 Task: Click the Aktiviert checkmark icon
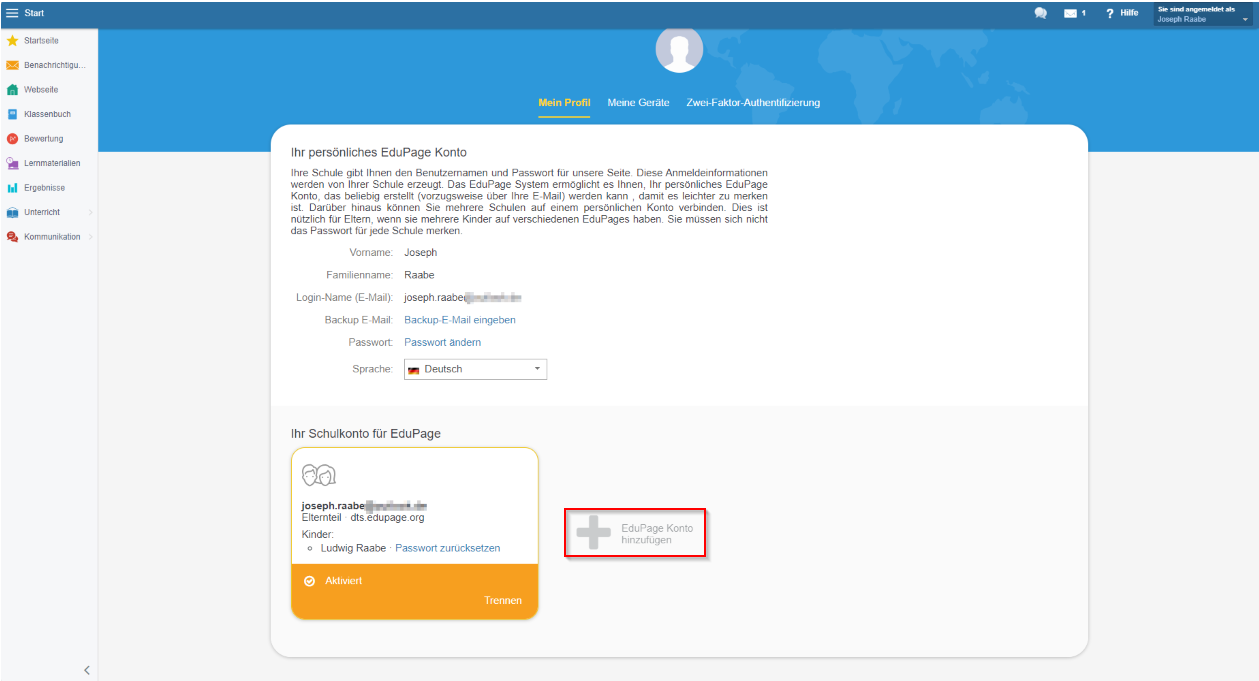(x=310, y=580)
